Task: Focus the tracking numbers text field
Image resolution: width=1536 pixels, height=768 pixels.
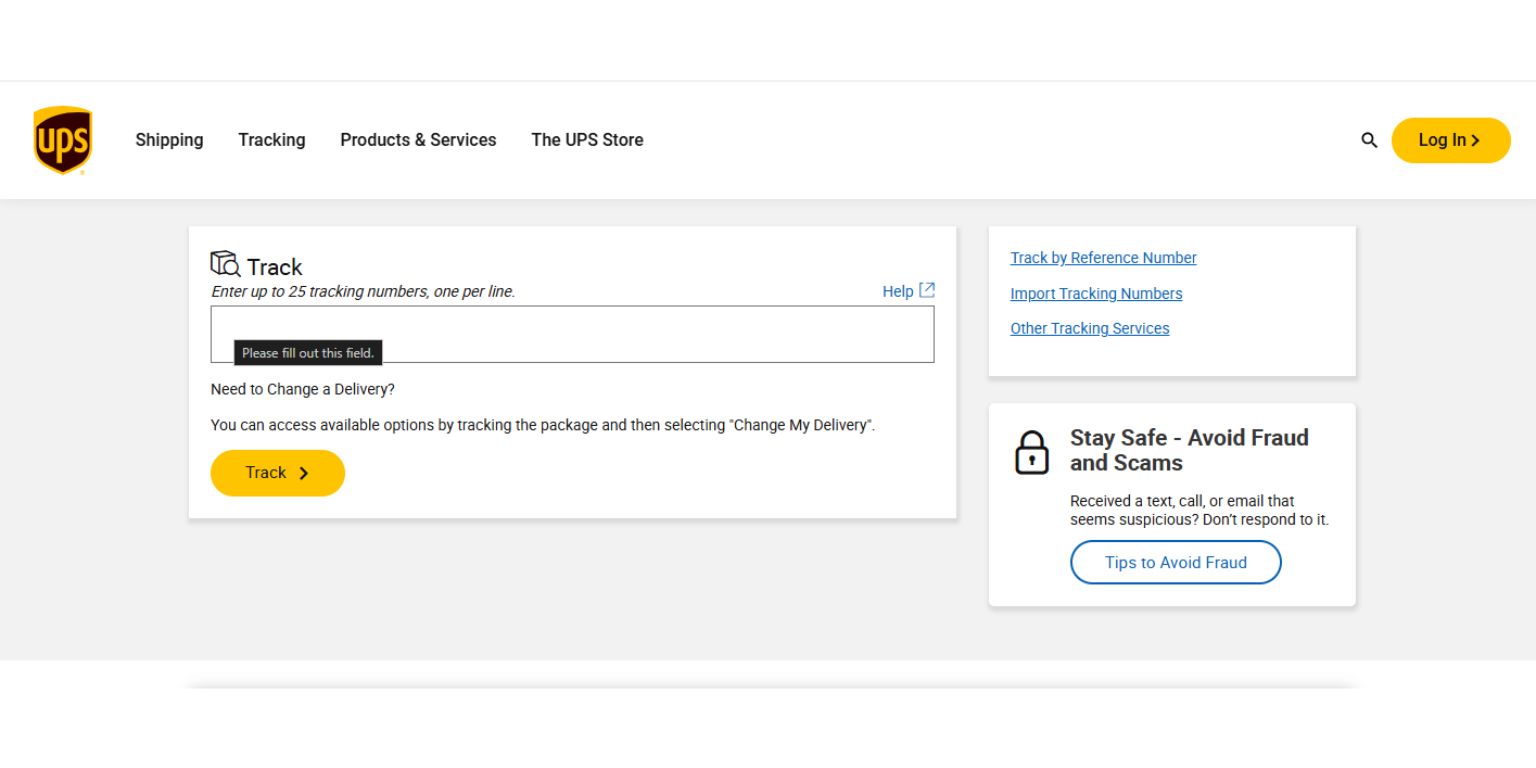Action: pos(572,334)
